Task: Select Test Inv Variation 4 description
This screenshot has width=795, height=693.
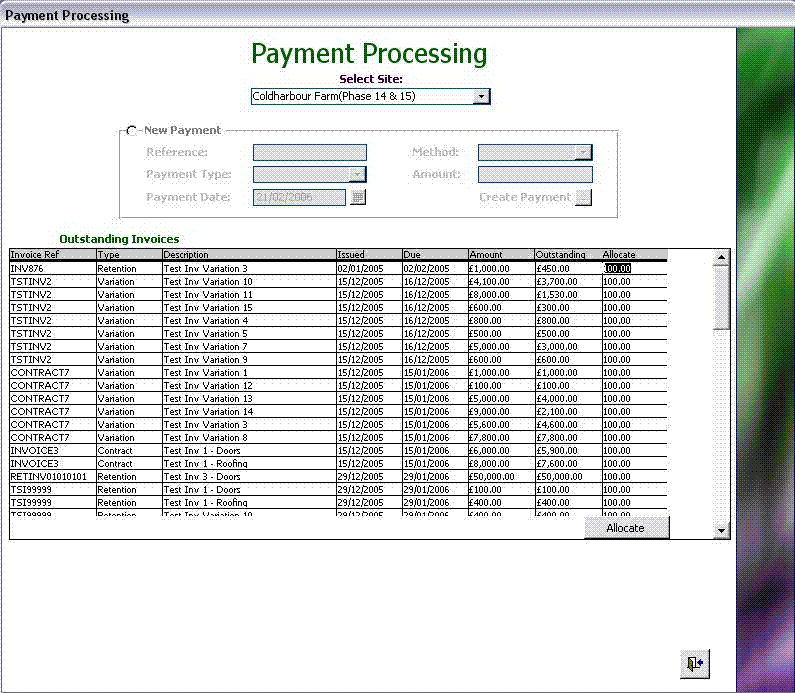Action: point(206,321)
